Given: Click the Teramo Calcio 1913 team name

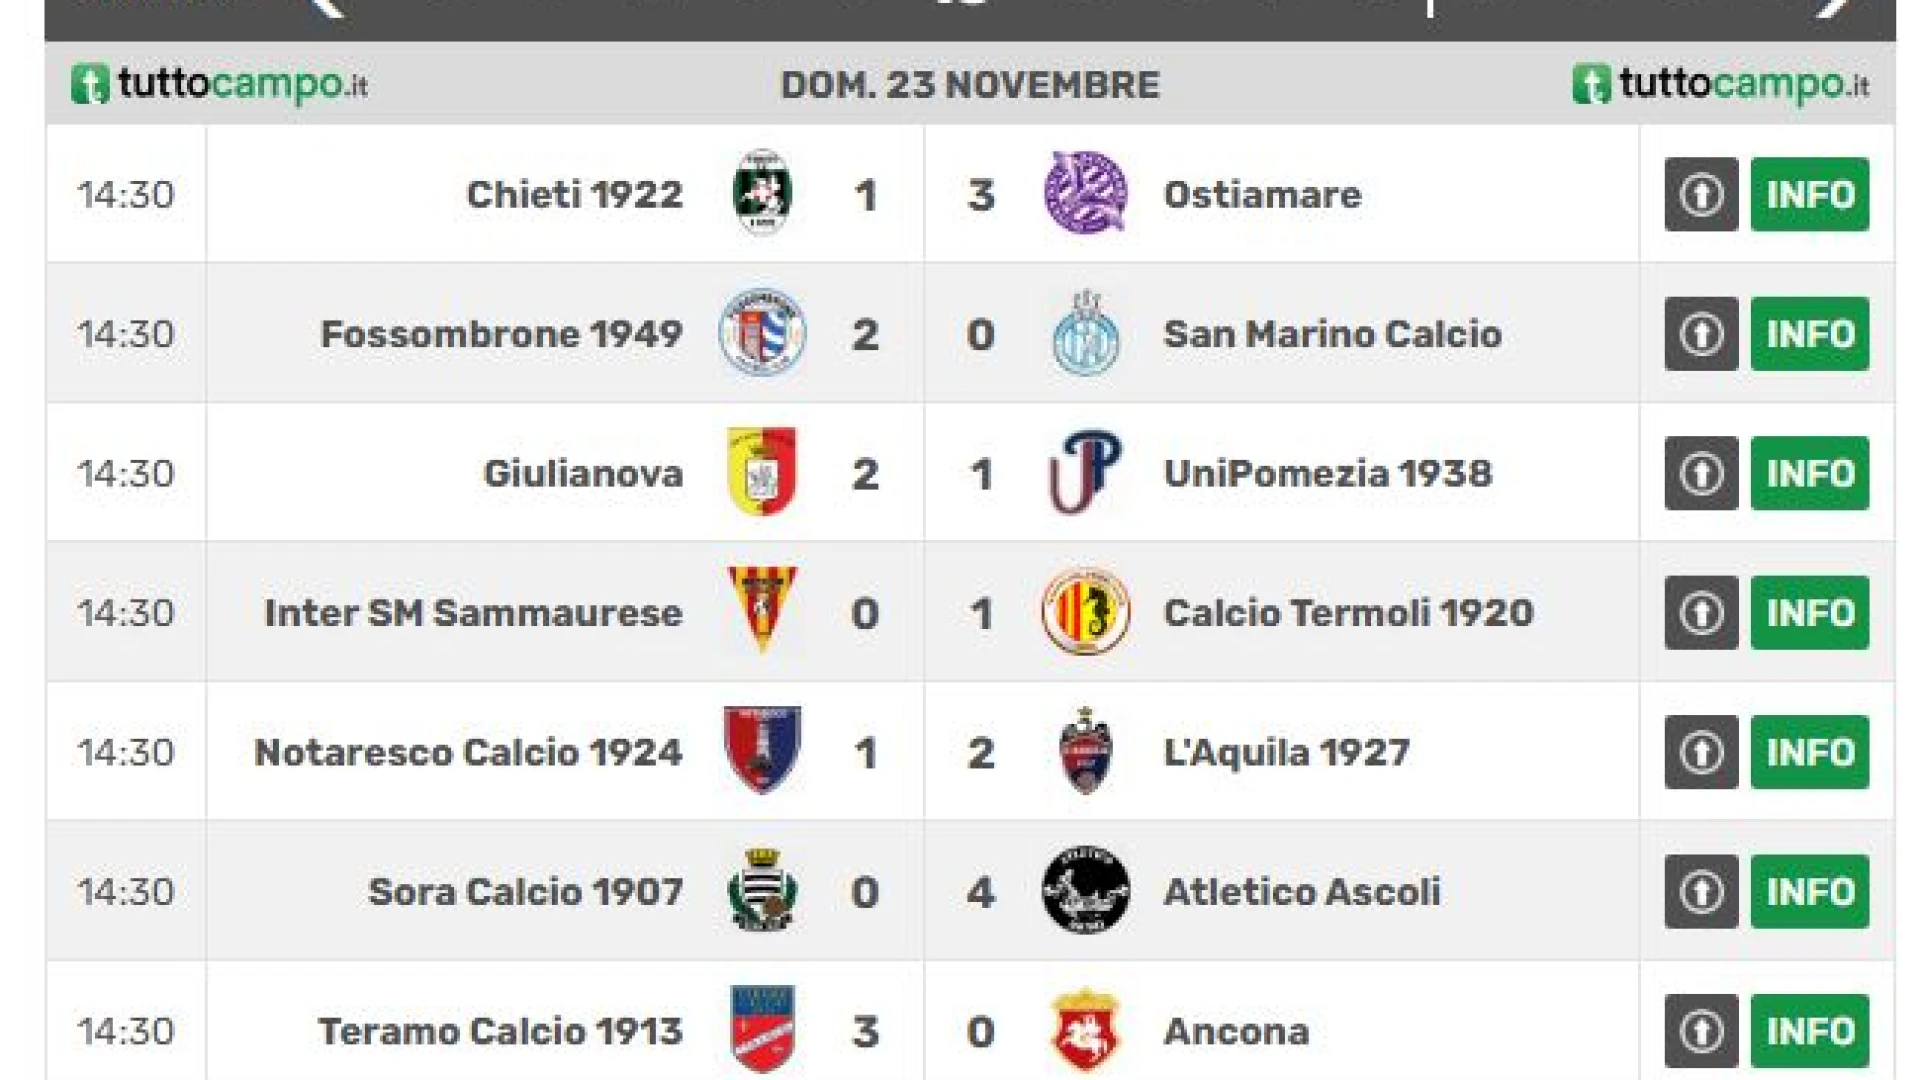Looking at the screenshot, I should click(500, 1031).
